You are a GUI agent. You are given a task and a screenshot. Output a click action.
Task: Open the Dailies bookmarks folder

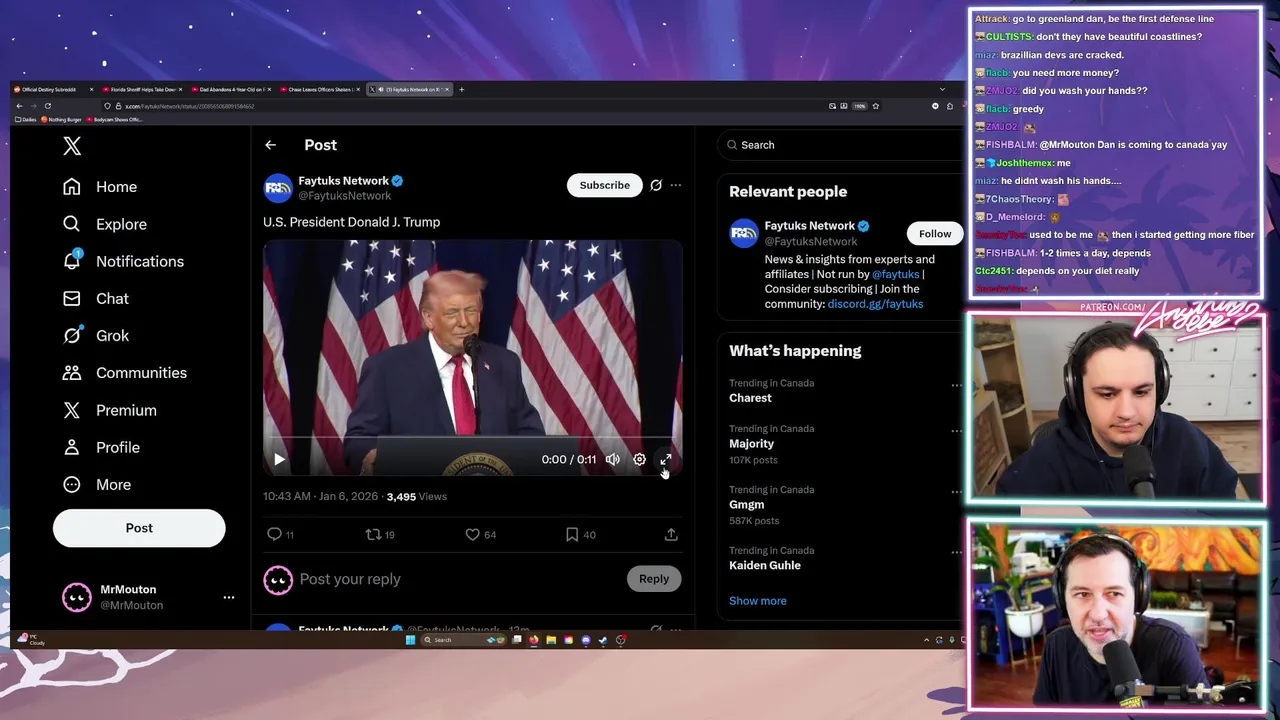pos(27,119)
